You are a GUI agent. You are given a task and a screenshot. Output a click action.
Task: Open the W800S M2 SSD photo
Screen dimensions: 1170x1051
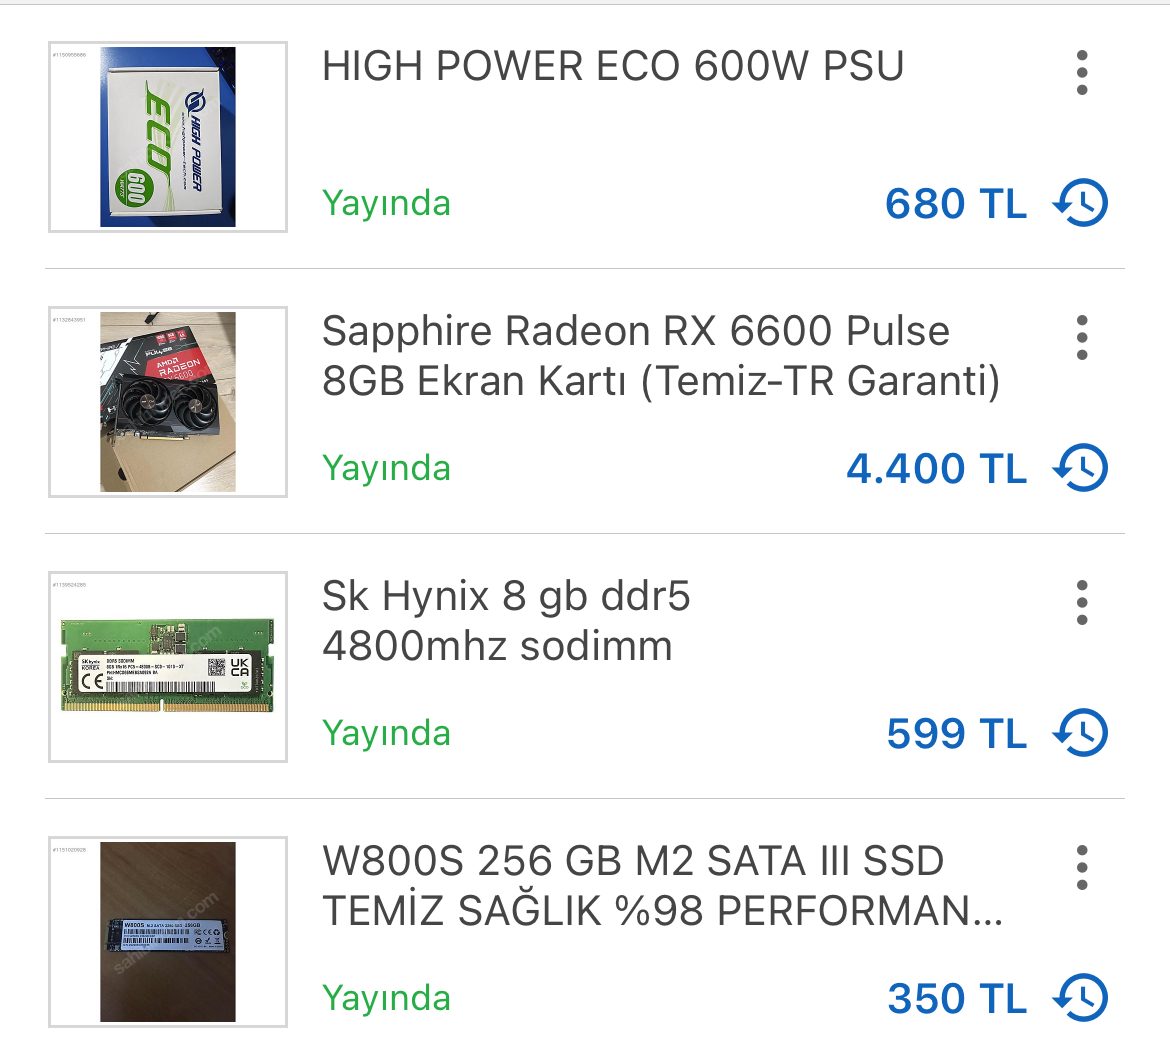(168, 932)
